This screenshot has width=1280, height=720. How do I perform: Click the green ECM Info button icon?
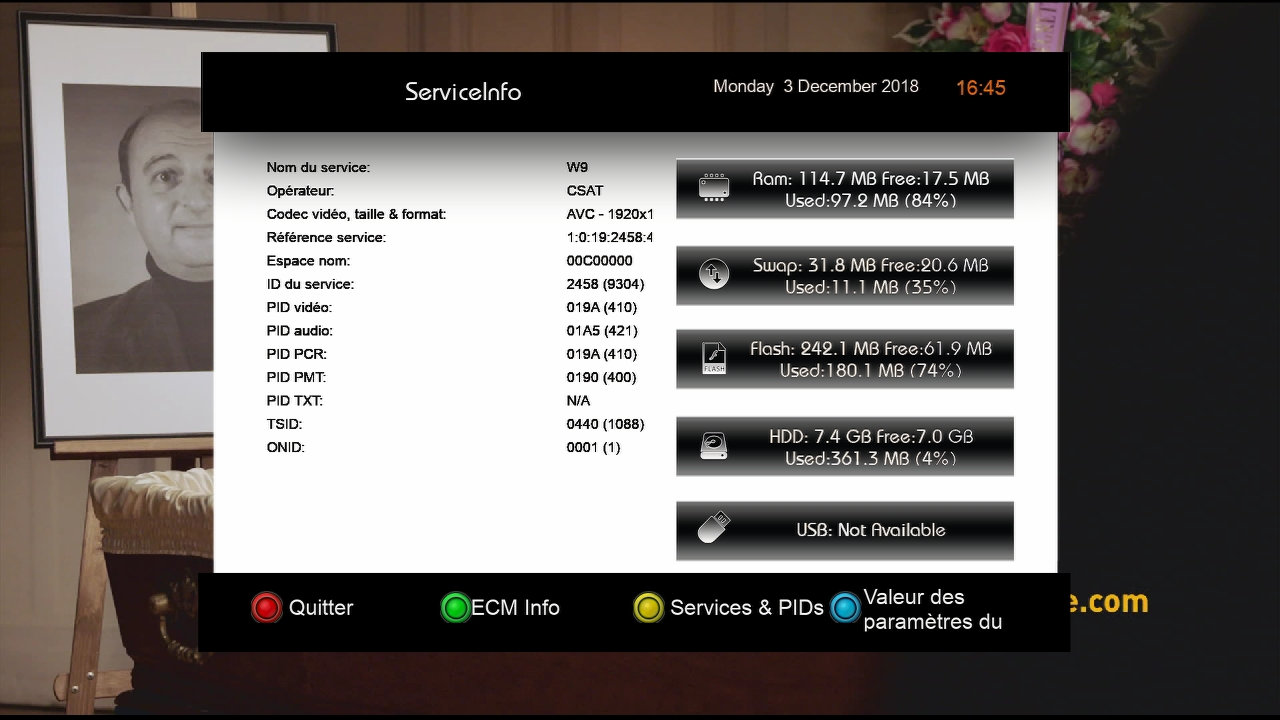[455, 608]
